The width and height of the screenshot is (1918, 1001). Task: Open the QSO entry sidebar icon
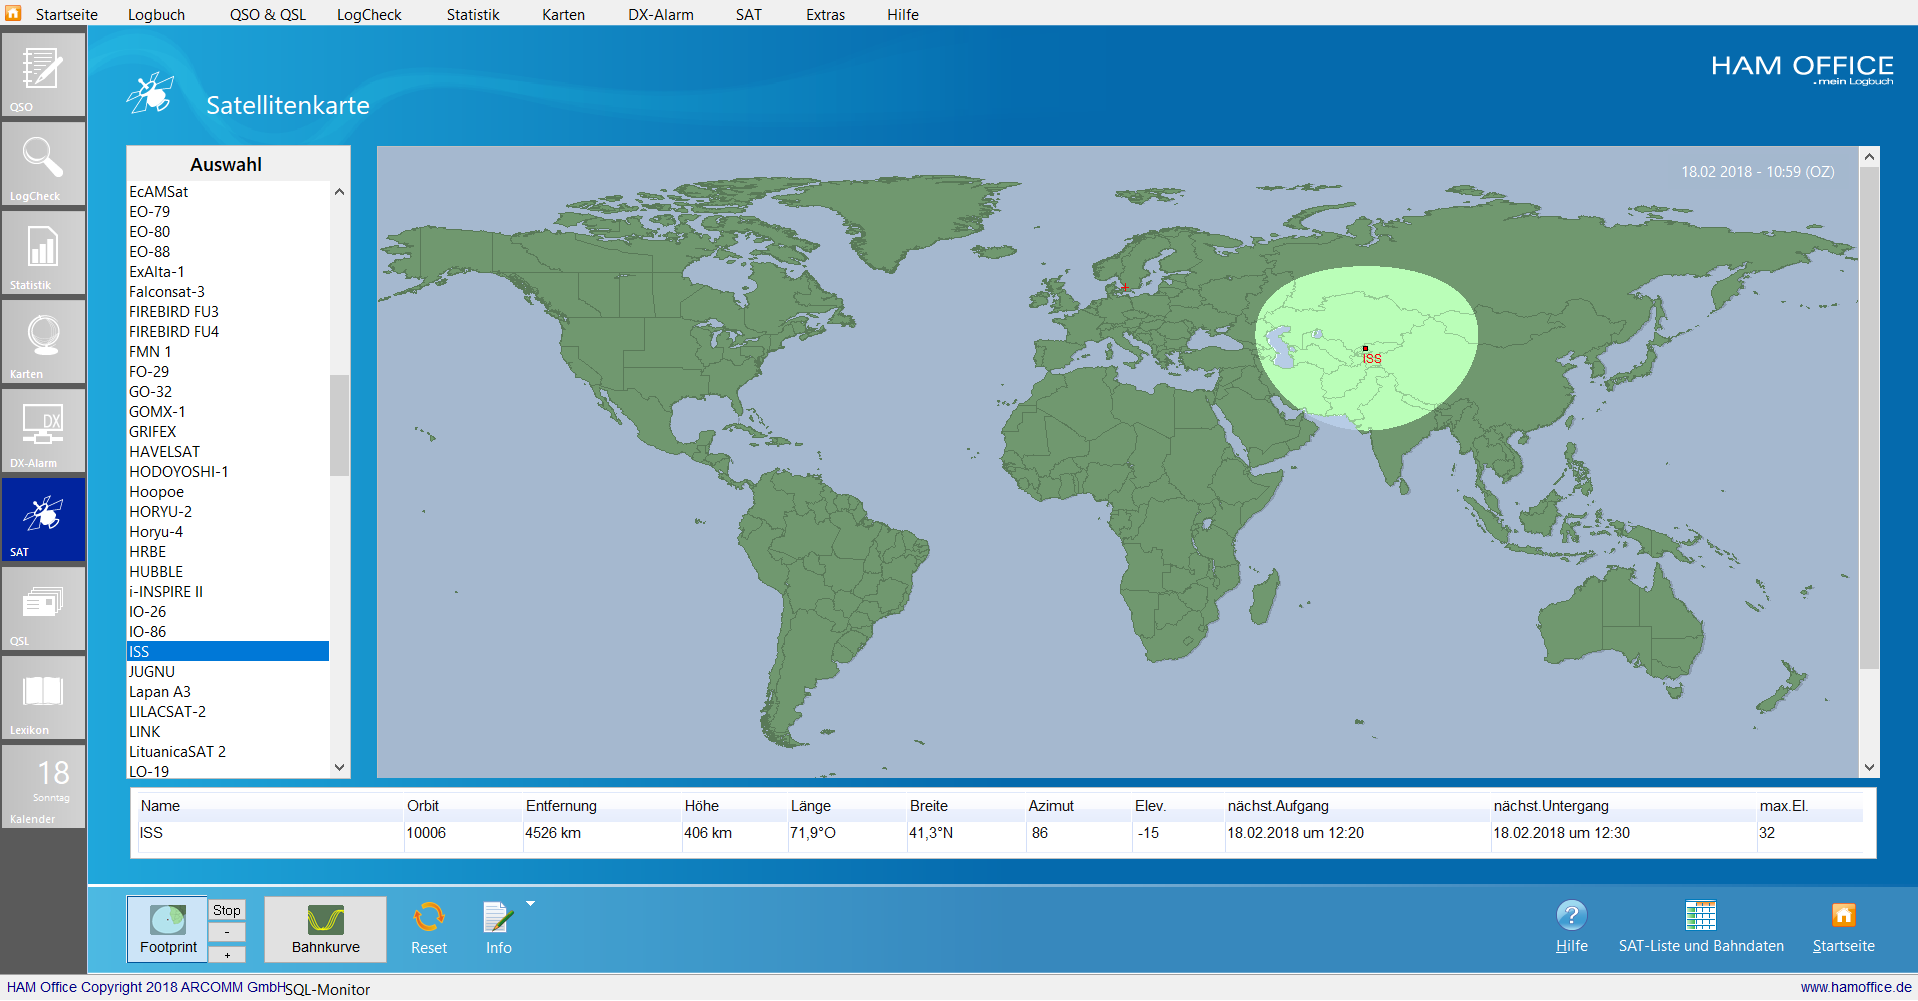coord(42,74)
